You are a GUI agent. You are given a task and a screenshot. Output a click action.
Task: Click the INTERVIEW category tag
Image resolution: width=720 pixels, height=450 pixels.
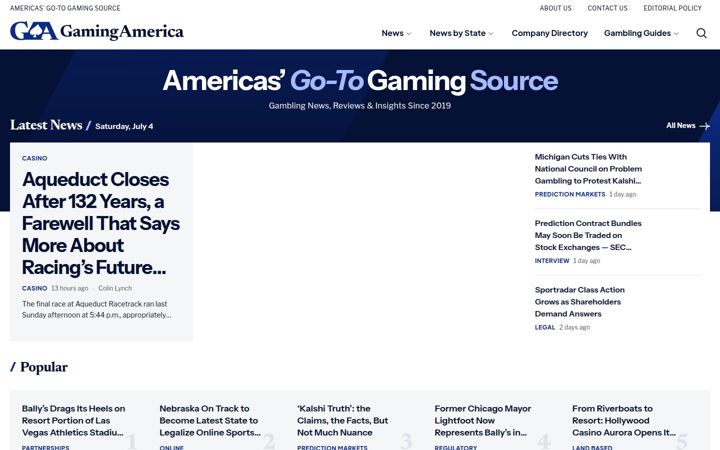click(552, 261)
